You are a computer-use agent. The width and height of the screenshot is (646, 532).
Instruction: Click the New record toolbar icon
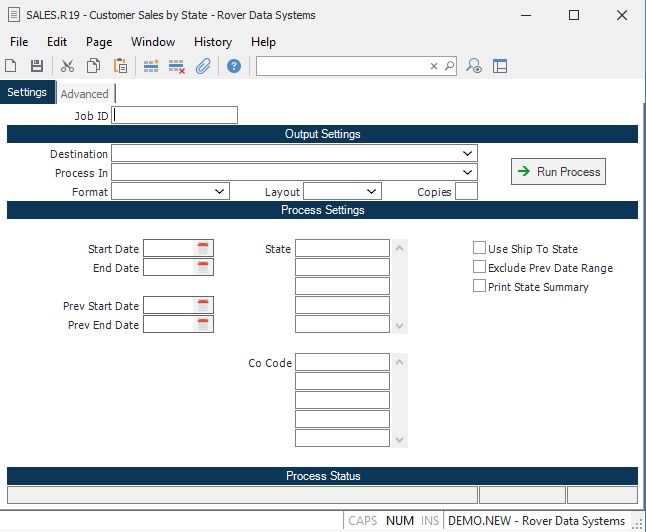point(11,66)
